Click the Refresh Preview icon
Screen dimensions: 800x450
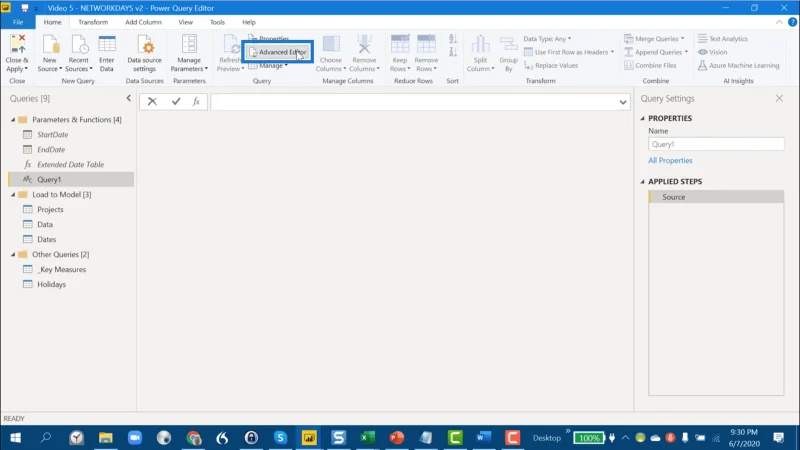click(230, 44)
